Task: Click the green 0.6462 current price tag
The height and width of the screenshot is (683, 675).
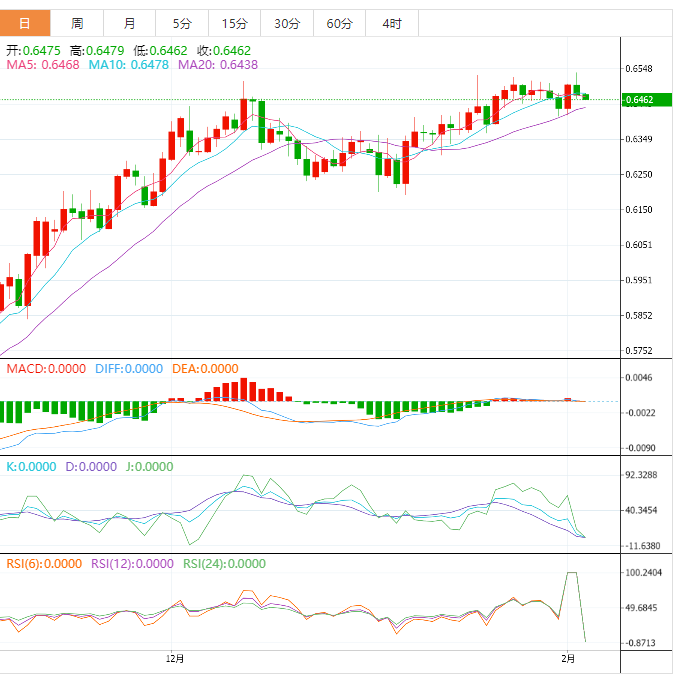Action: [640, 100]
